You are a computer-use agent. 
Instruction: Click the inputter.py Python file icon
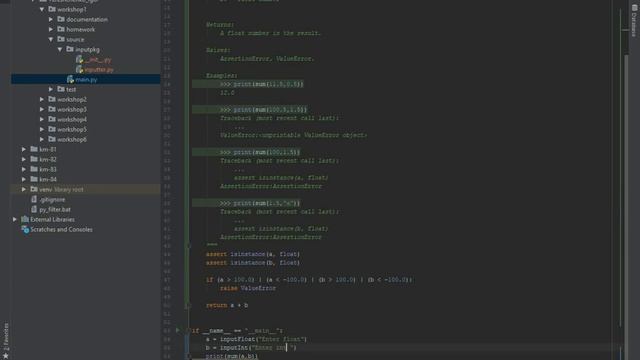tap(79, 69)
